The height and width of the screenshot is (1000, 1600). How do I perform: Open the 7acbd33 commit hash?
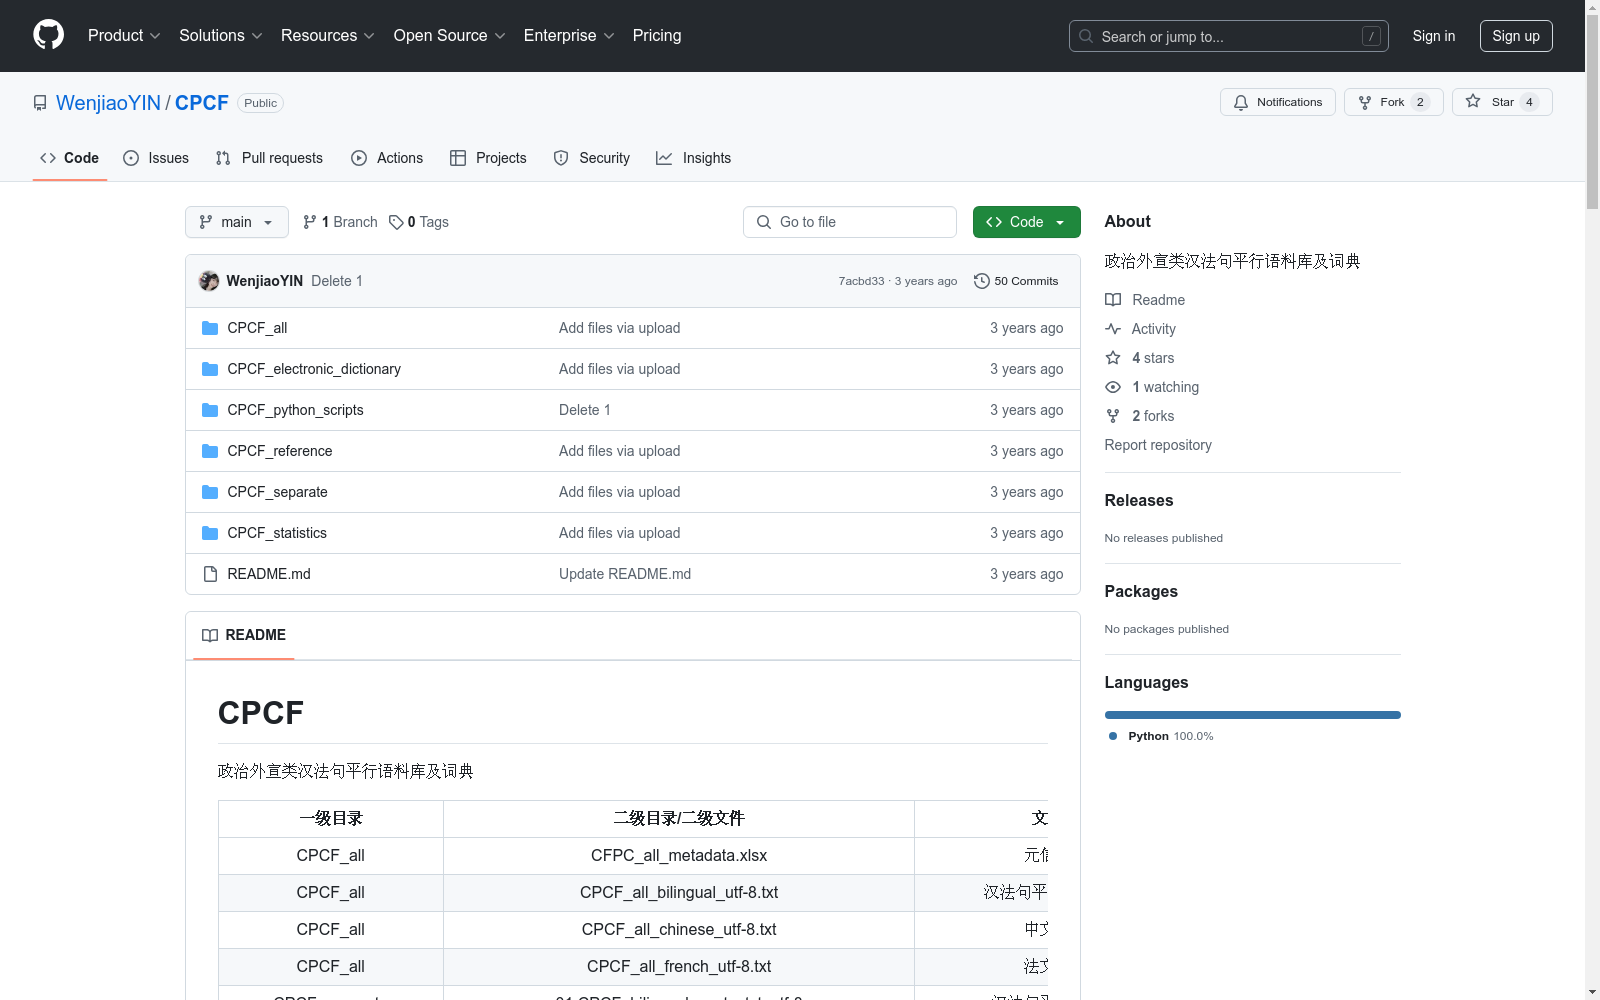point(861,281)
